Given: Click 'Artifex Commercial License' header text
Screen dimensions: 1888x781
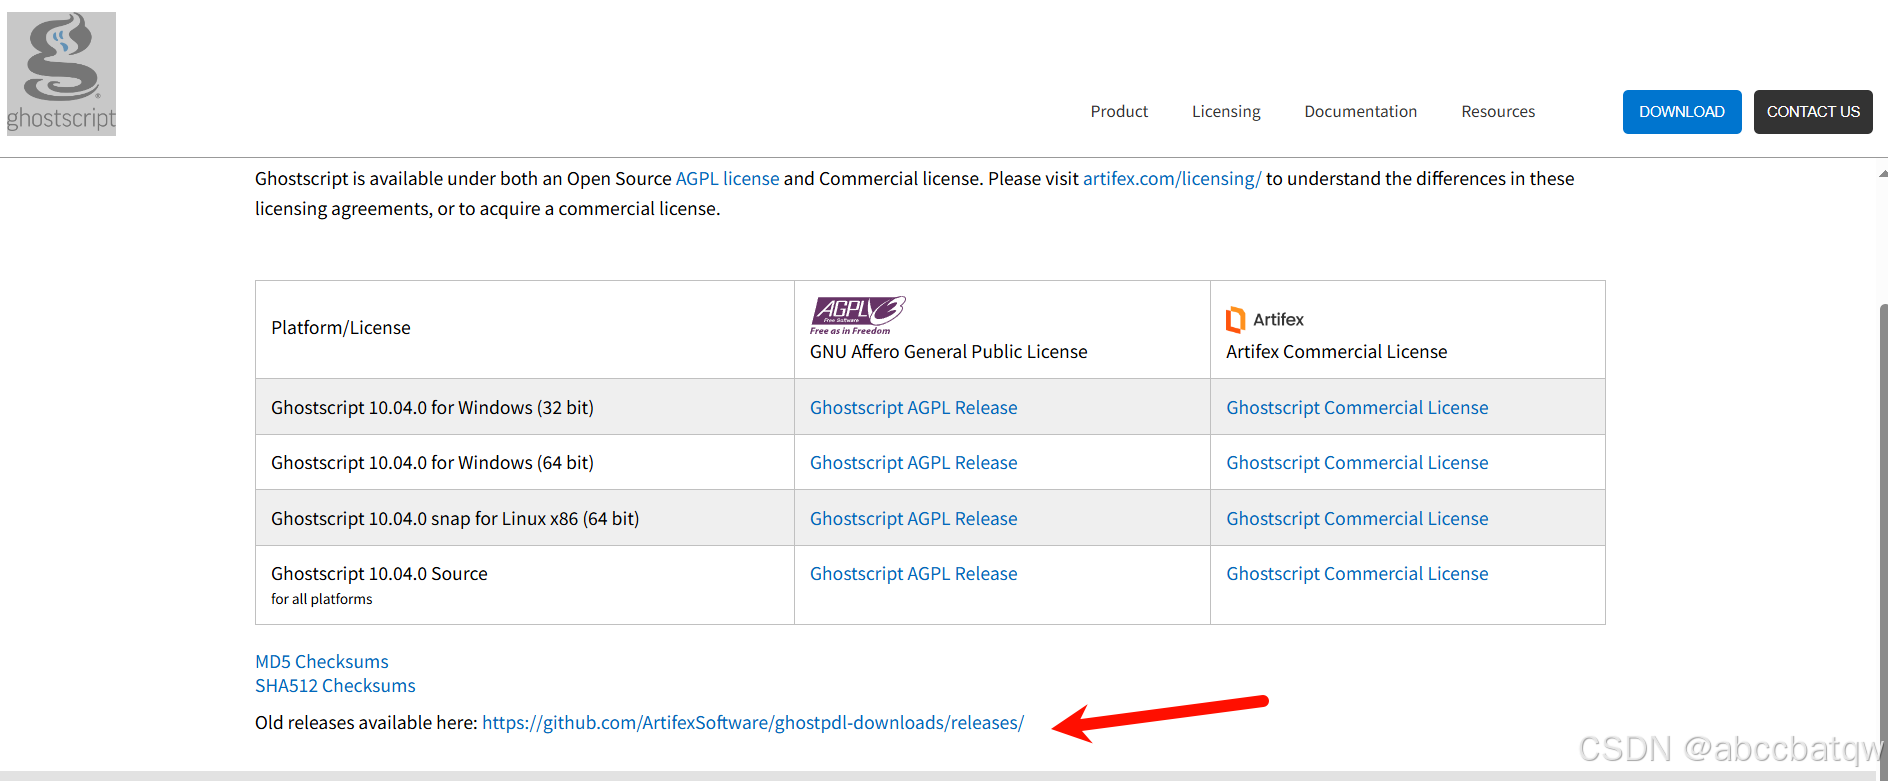Looking at the screenshot, I should pyautogui.click(x=1336, y=352).
